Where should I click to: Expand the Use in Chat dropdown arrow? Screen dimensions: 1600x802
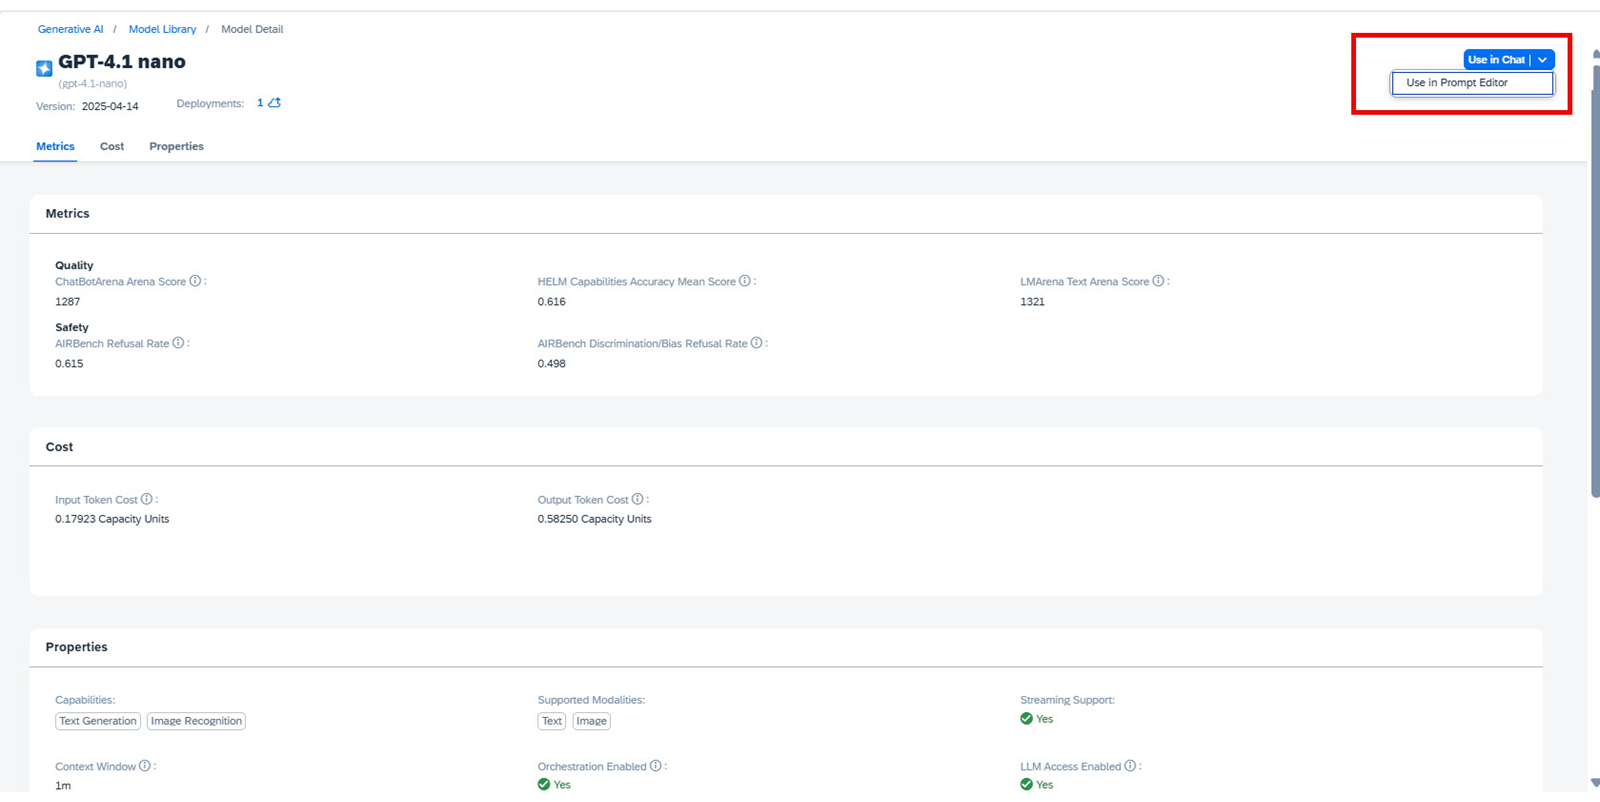coord(1543,60)
